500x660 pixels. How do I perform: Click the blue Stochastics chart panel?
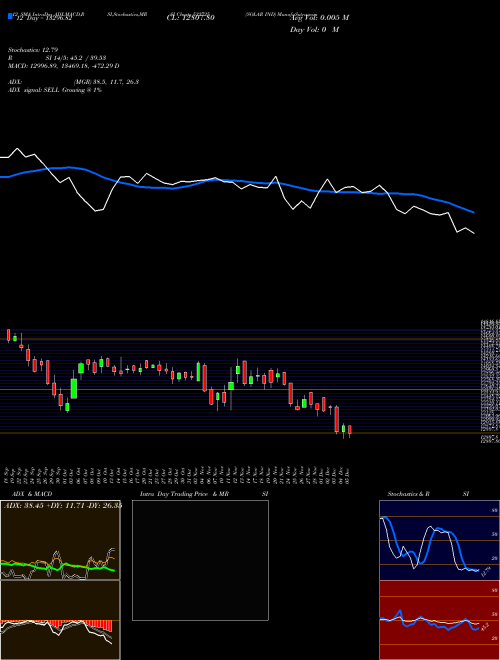[x=439, y=540]
